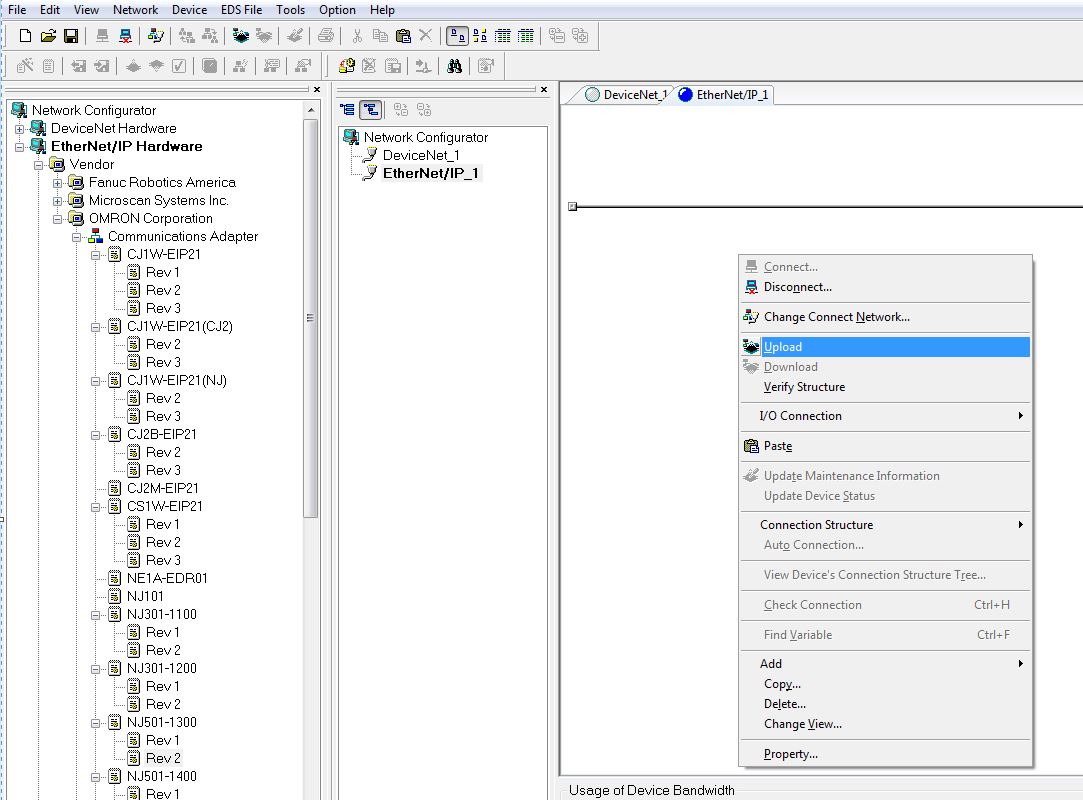This screenshot has width=1083, height=800.
Task: Open the Add submenu in context menu
Action: 885,664
